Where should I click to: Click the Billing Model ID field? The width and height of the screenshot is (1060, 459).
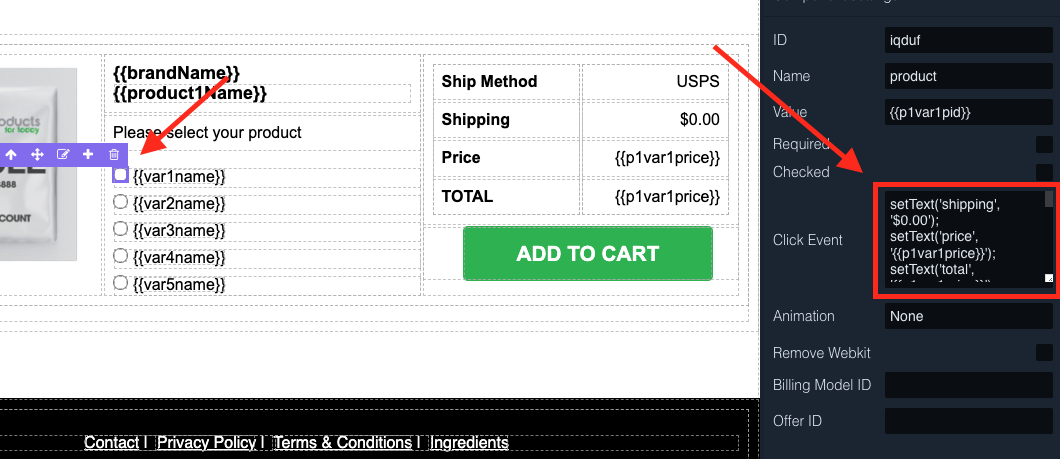tap(969, 386)
